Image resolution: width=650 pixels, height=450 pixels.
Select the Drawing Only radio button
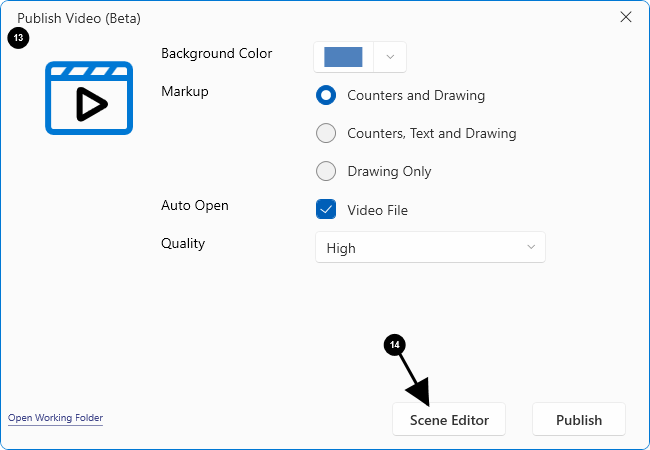[x=326, y=171]
